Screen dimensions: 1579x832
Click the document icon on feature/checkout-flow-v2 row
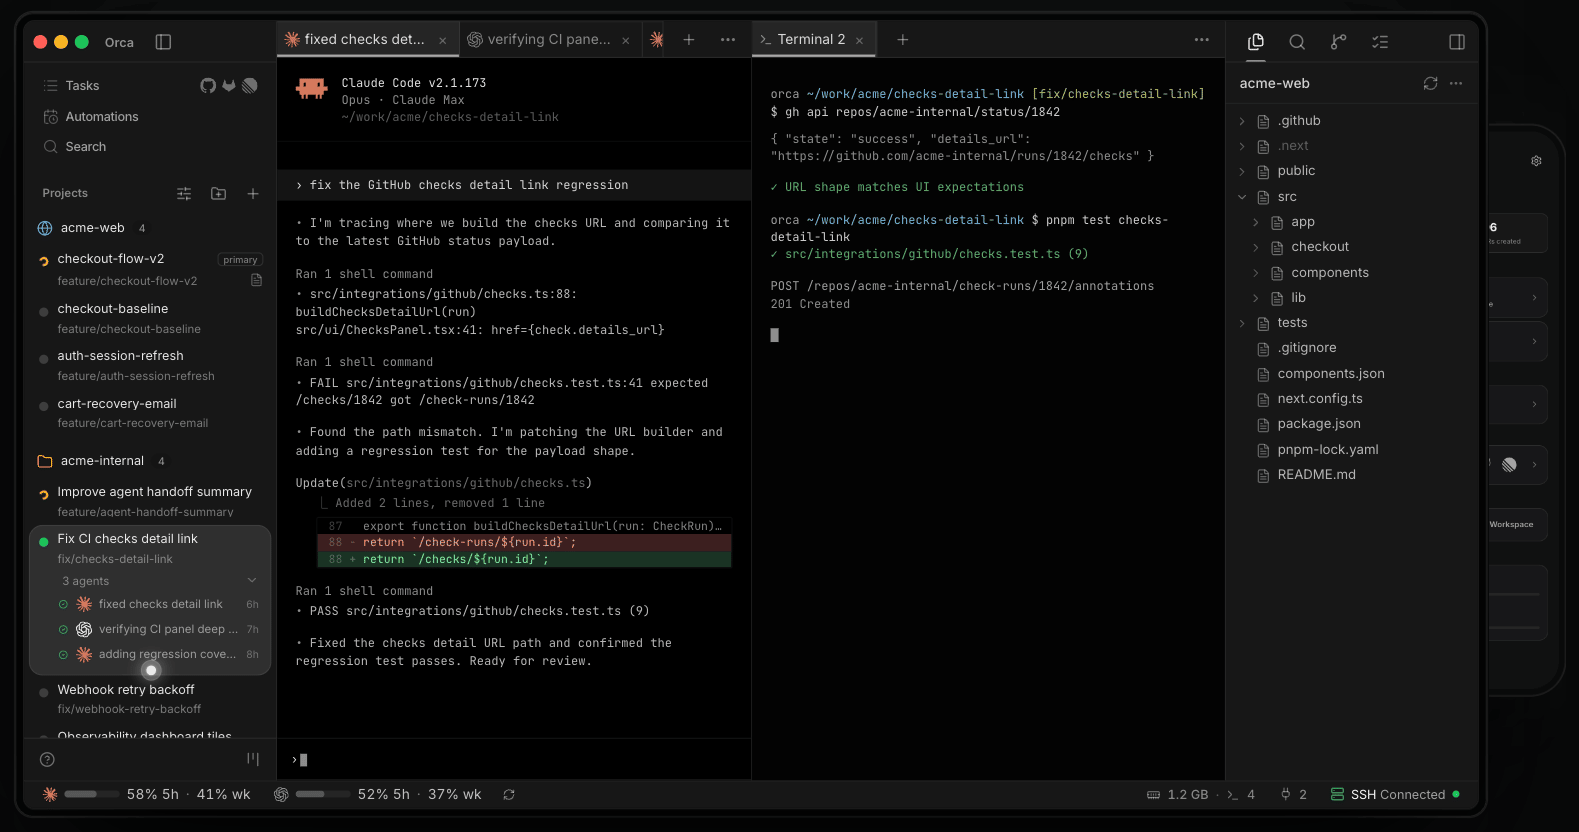(x=256, y=280)
